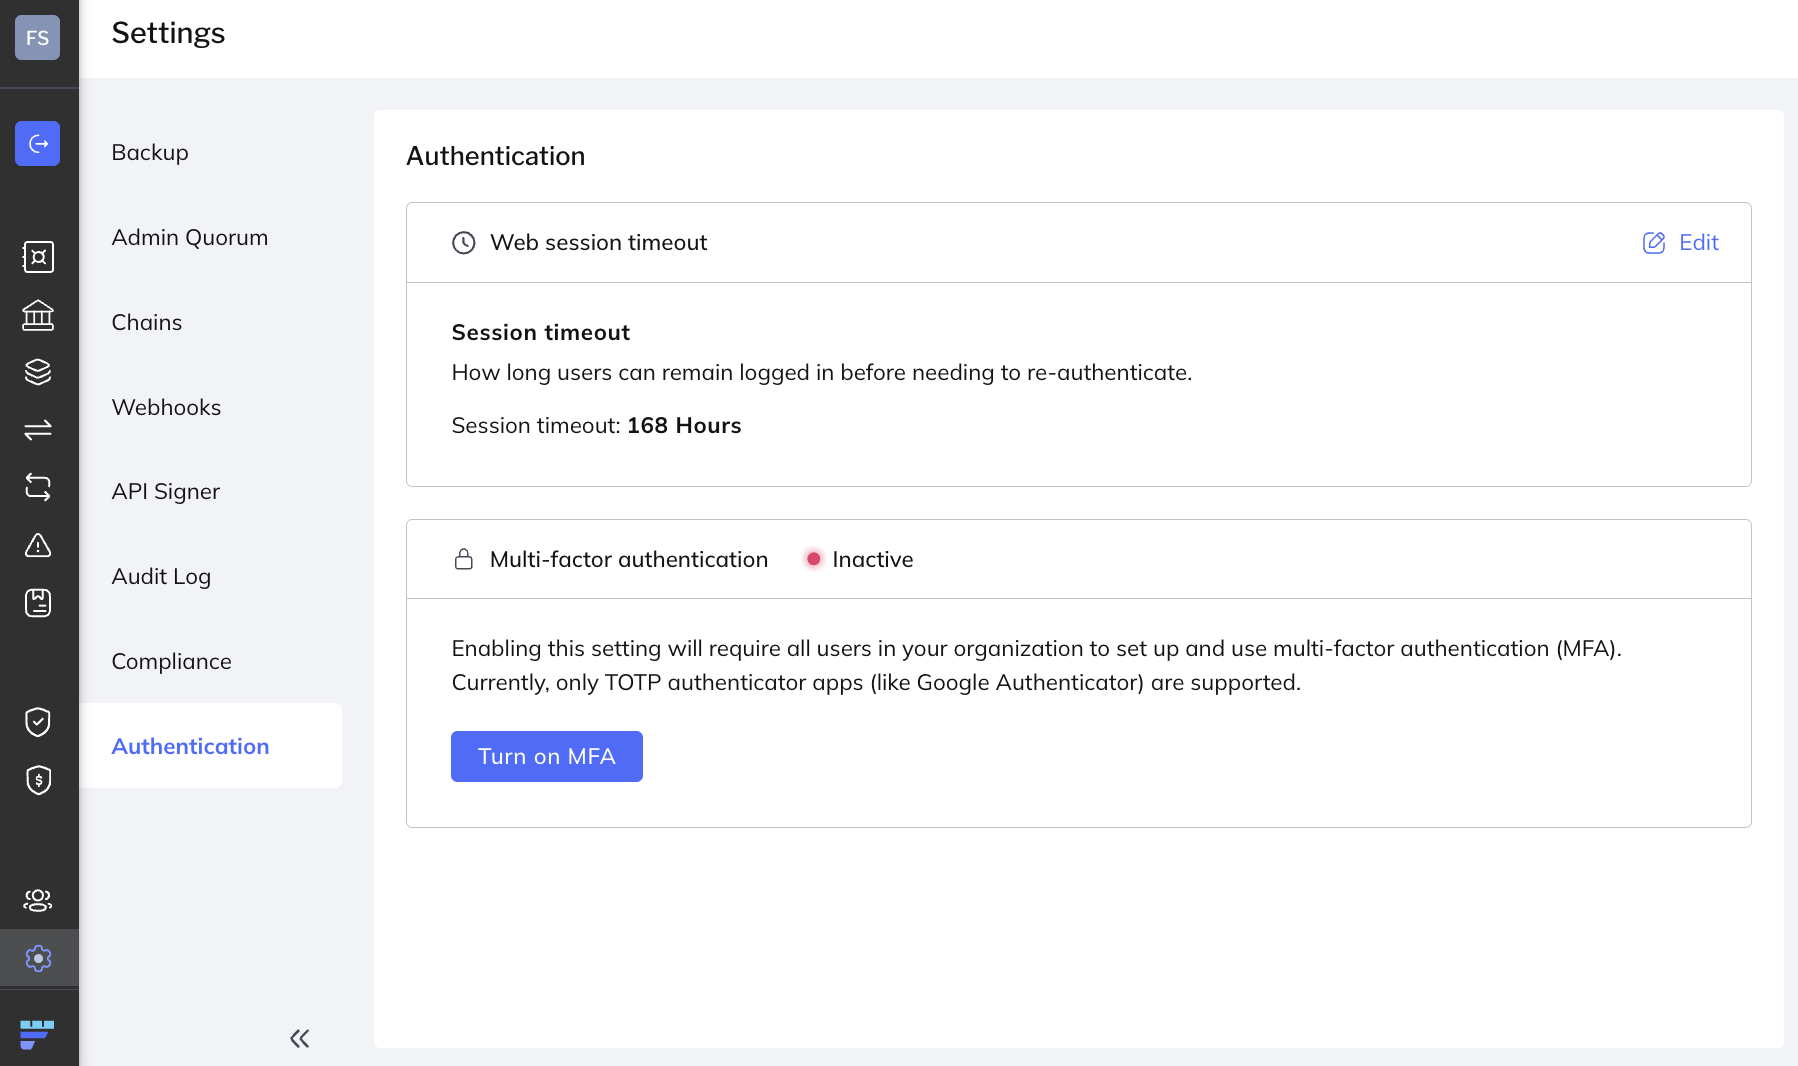Click the vault icon in the sidebar

(38, 257)
